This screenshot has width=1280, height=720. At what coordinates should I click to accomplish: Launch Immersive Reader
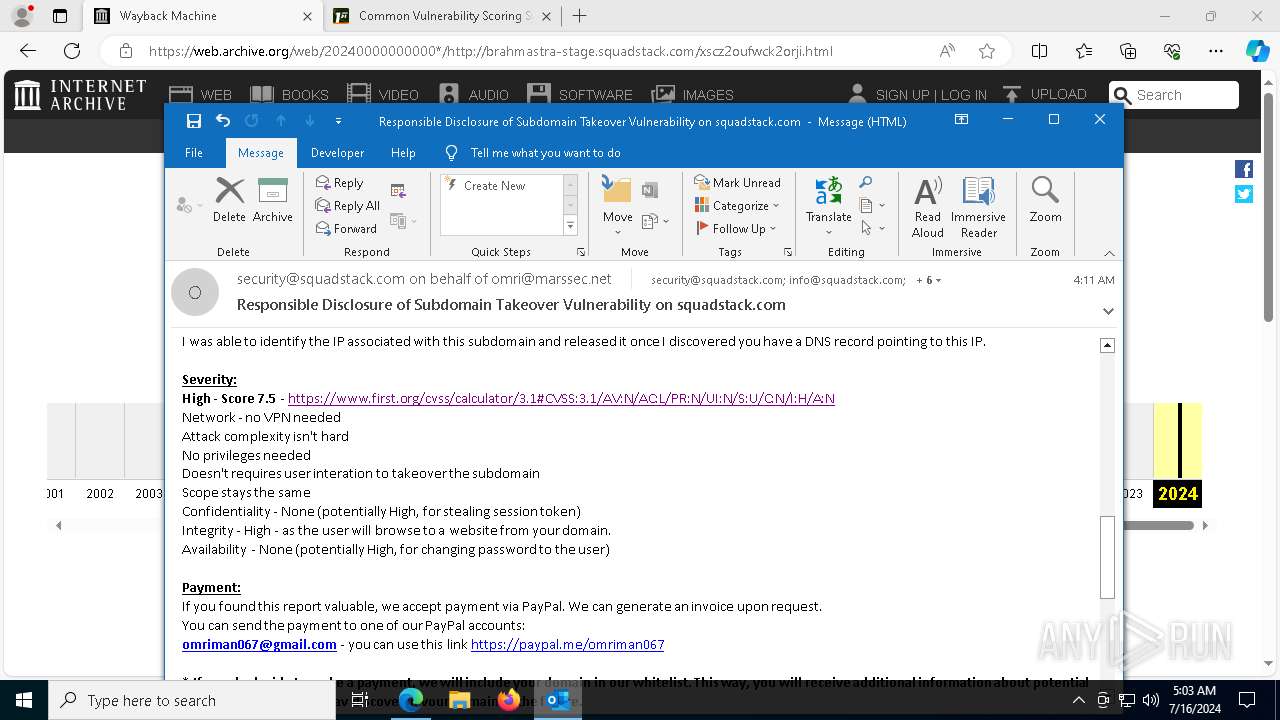point(978,208)
